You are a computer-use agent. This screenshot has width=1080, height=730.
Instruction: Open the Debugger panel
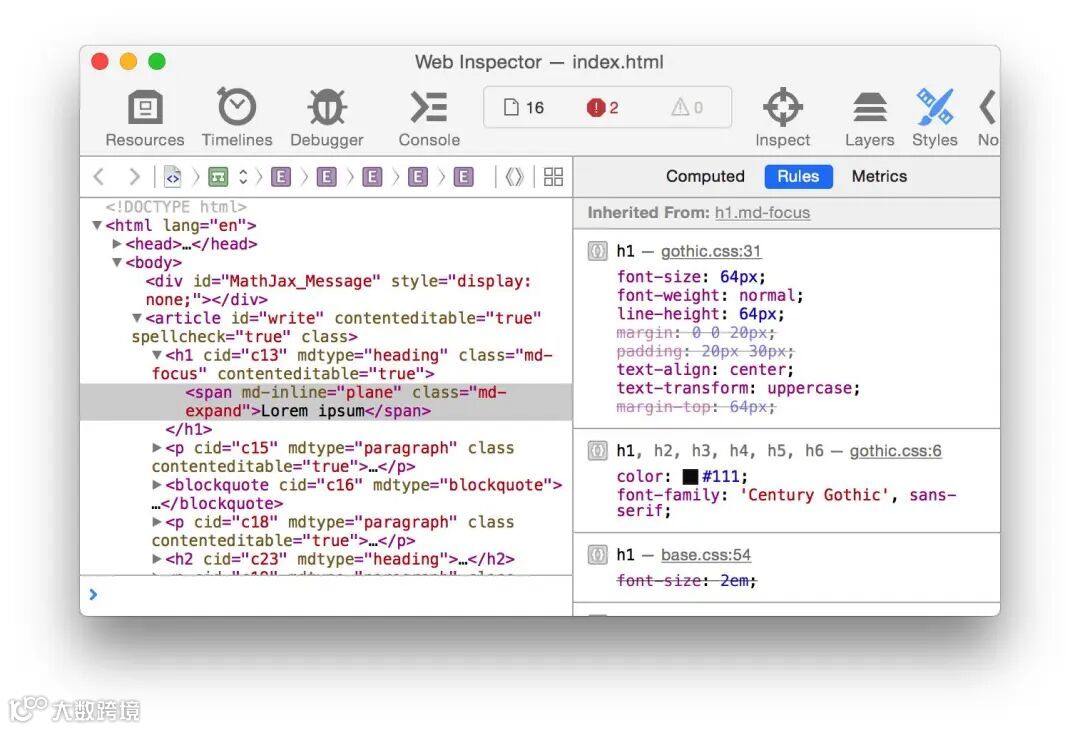pos(326,118)
